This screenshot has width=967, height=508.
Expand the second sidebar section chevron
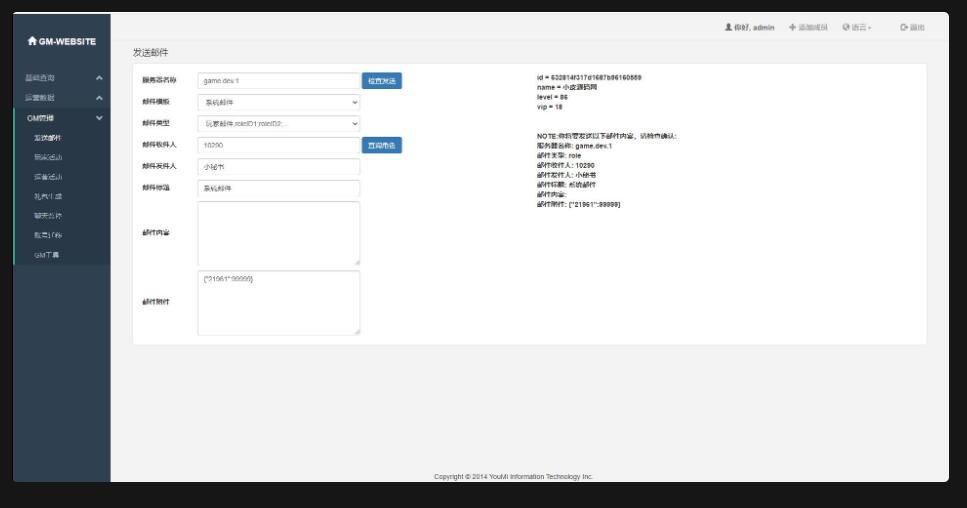[x=99, y=98]
